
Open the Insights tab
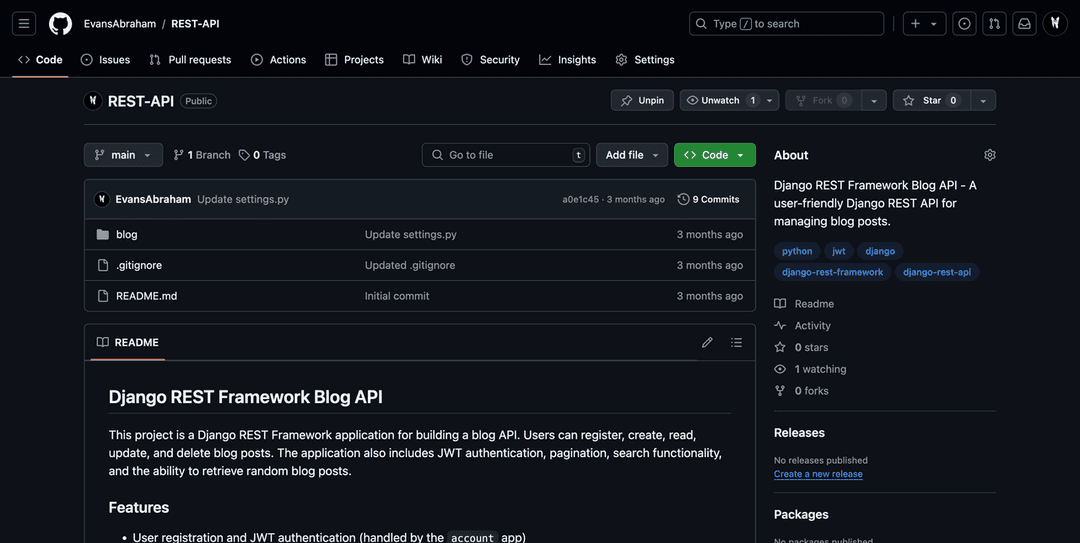pos(568,60)
